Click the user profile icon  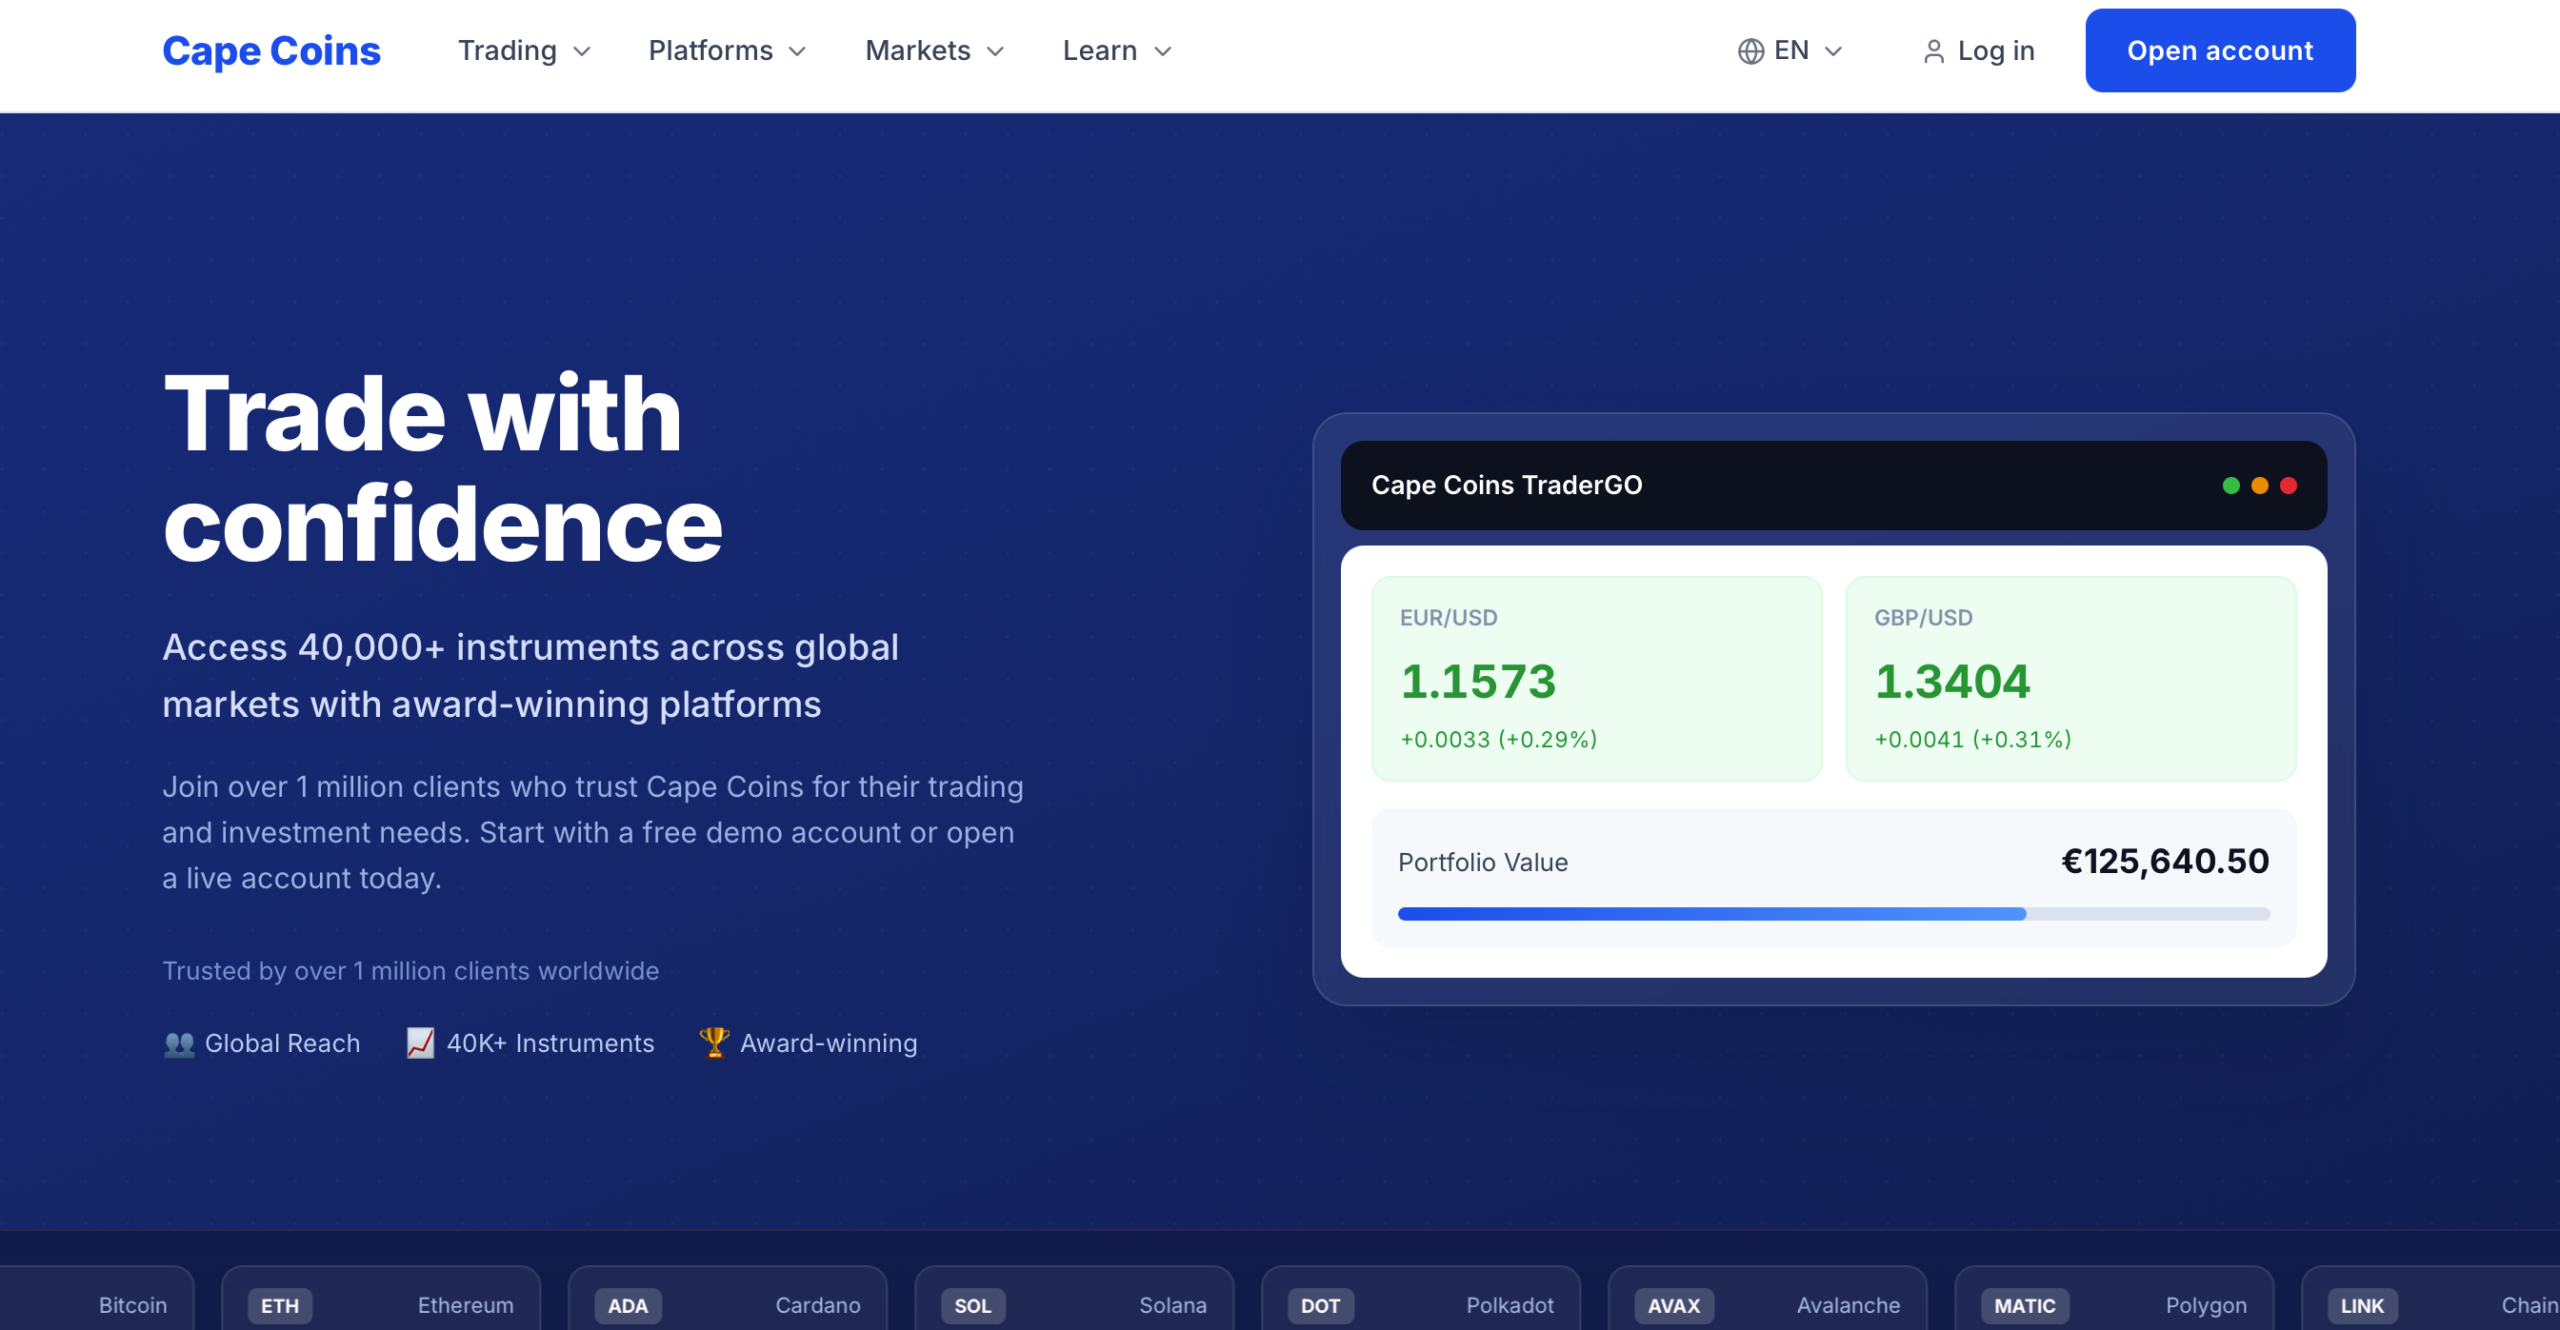pyautogui.click(x=1934, y=52)
